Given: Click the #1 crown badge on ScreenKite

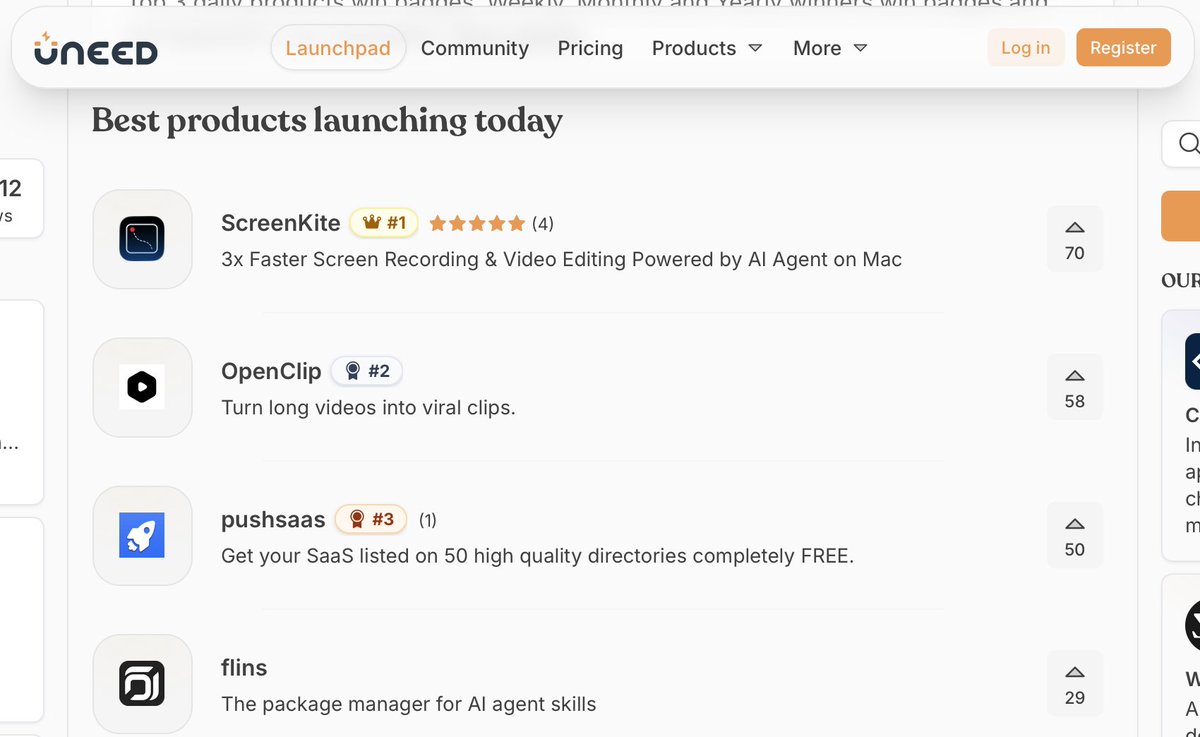Looking at the screenshot, I should click(x=384, y=223).
